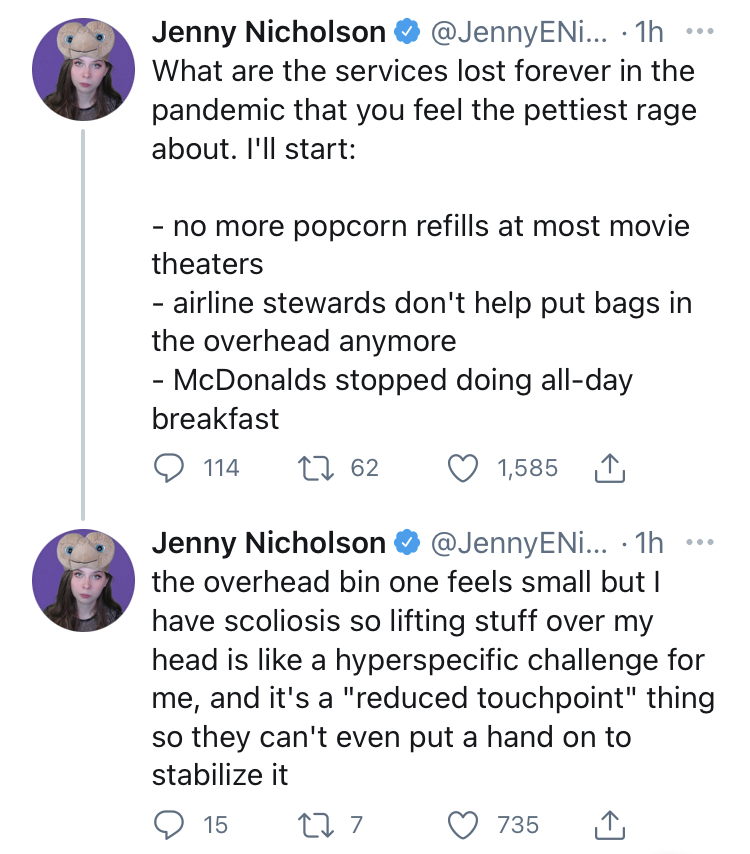
Task: Like the second tweet with 735 likes
Action: [x=463, y=825]
